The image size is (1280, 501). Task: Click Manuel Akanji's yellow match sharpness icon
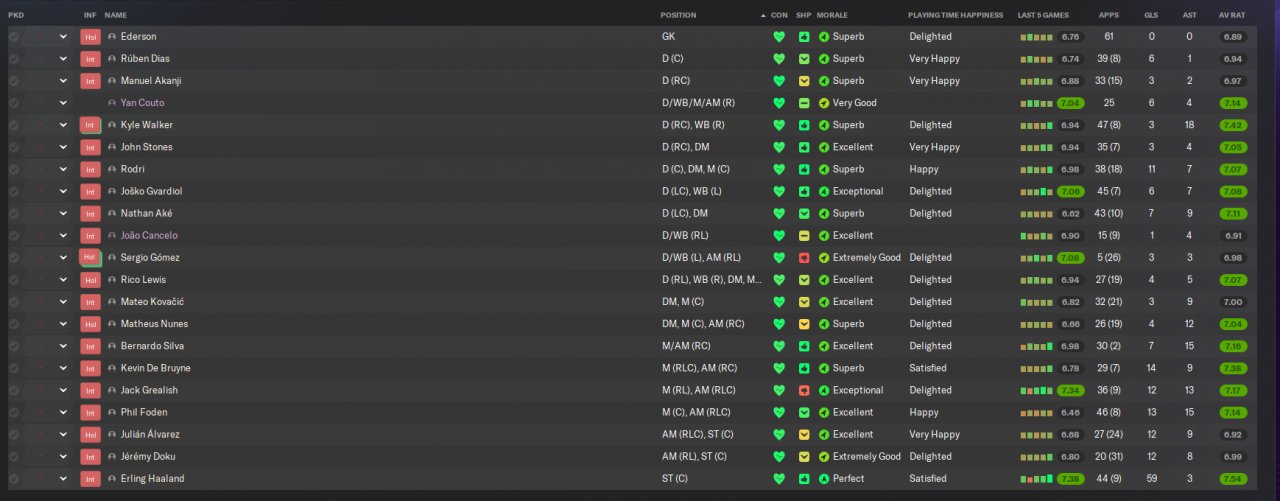point(804,81)
